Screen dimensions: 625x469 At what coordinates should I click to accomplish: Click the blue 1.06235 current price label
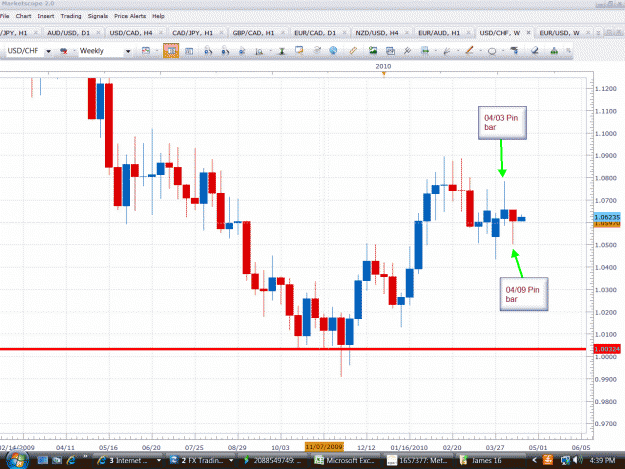pyautogui.click(x=607, y=217)
